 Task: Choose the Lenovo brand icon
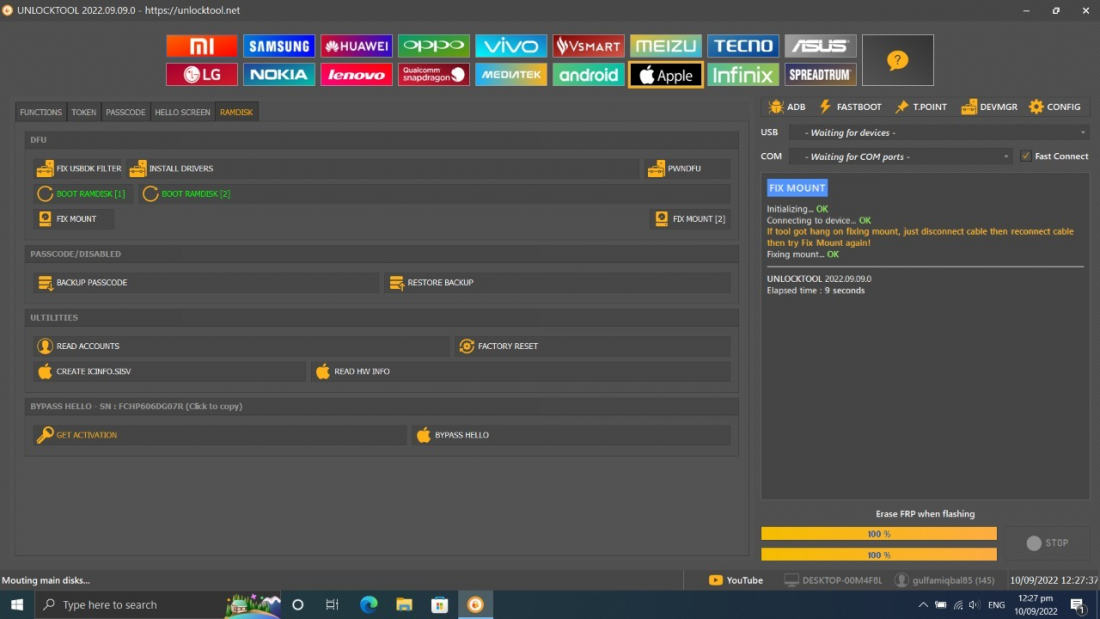tap(356, 74)
